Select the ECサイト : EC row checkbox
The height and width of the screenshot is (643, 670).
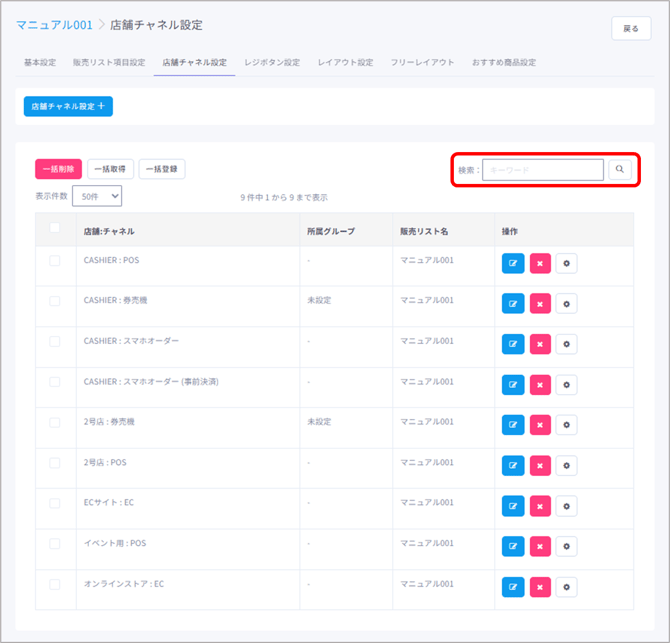point(55,503)
